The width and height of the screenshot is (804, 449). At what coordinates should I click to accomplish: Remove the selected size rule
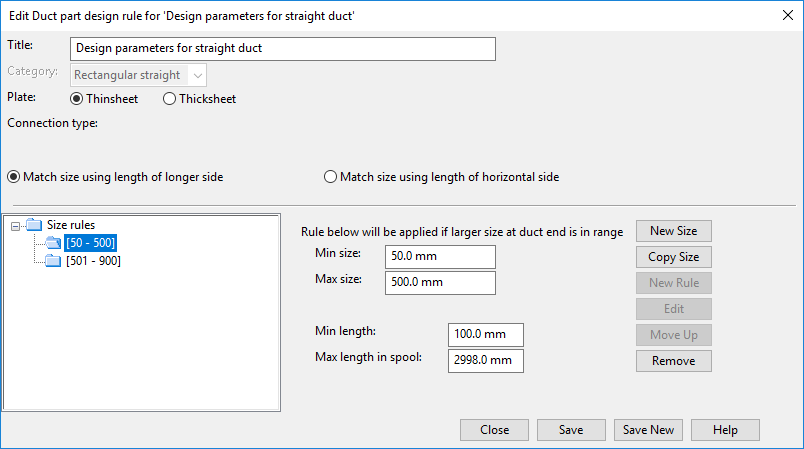click(673, 361)
